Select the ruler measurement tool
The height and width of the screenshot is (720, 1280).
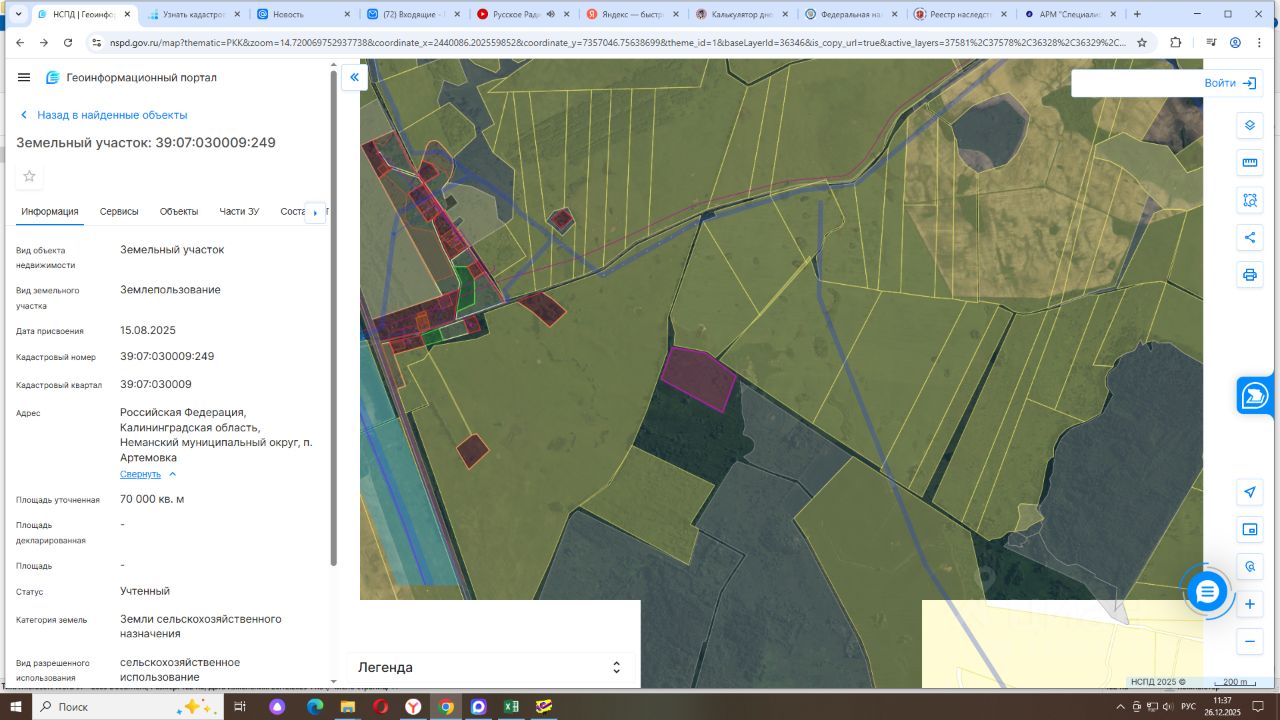(x=1249, y=163)
